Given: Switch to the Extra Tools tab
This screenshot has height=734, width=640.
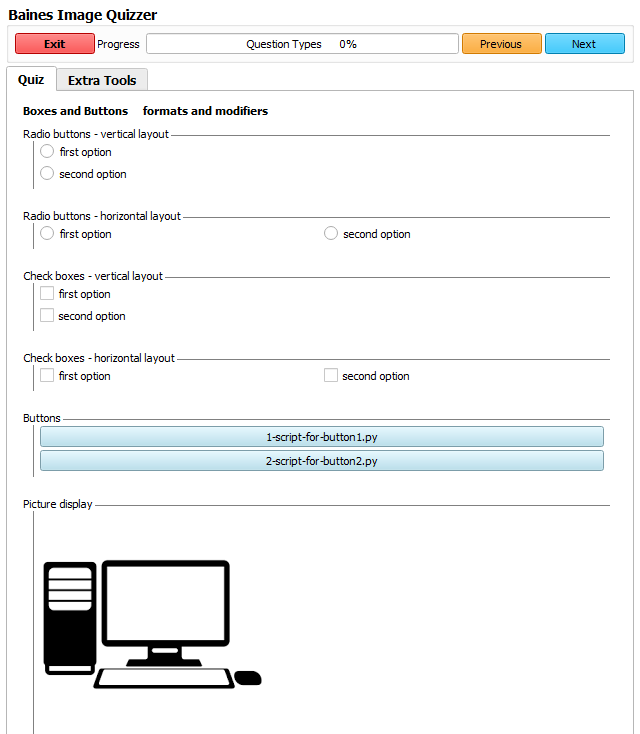Looking at the screenshot, I should 102,80.
